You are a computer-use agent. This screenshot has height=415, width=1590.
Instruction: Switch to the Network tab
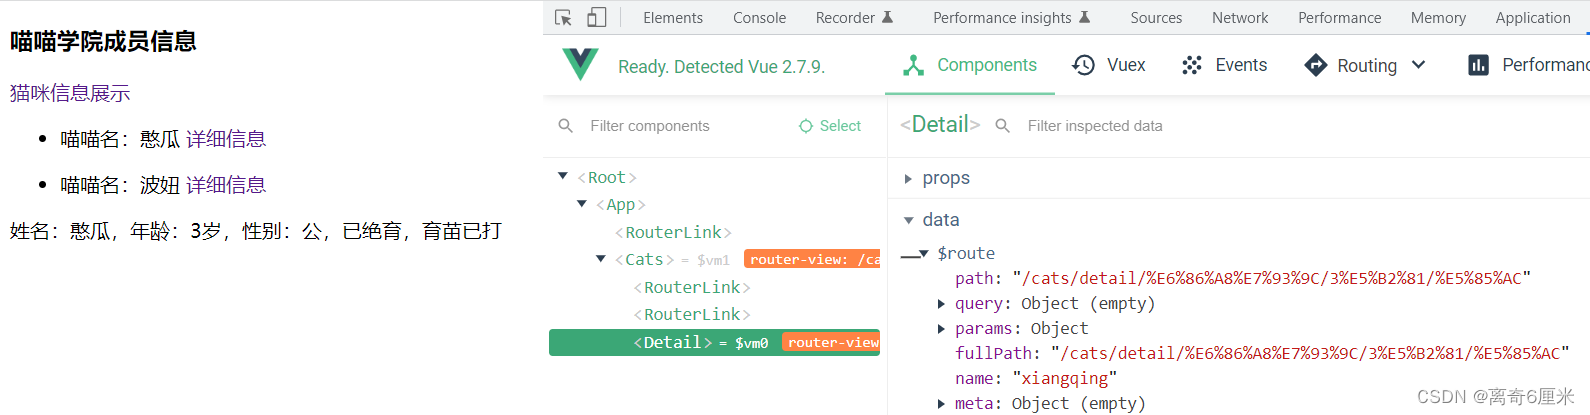tap(1239, 17)
